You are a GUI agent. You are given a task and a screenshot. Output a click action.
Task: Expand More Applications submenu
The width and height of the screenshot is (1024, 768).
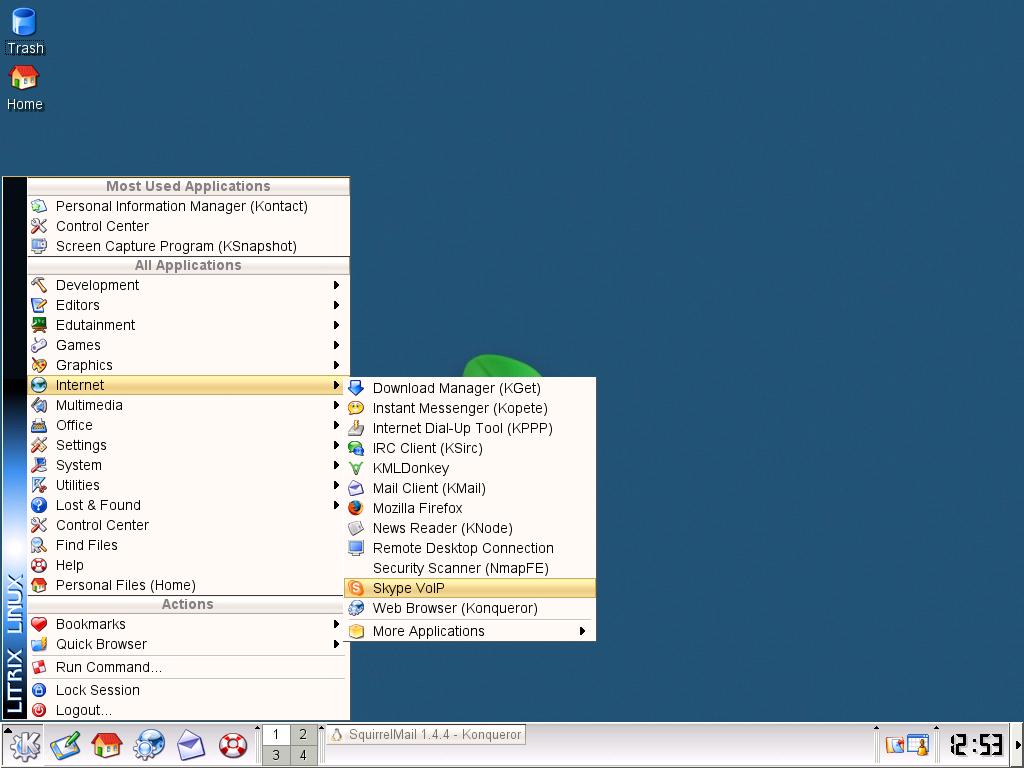(470, 632)
